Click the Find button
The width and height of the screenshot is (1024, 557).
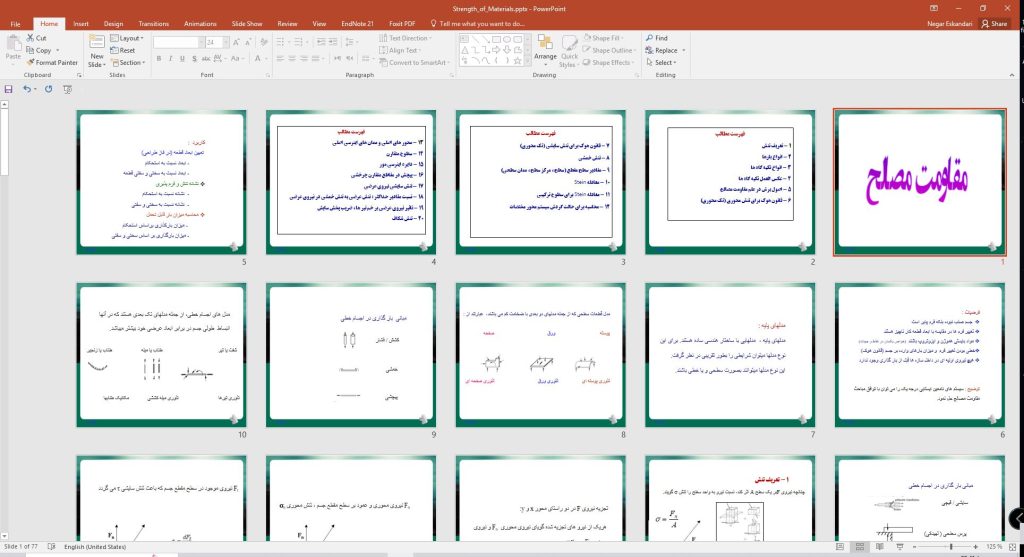657,38
